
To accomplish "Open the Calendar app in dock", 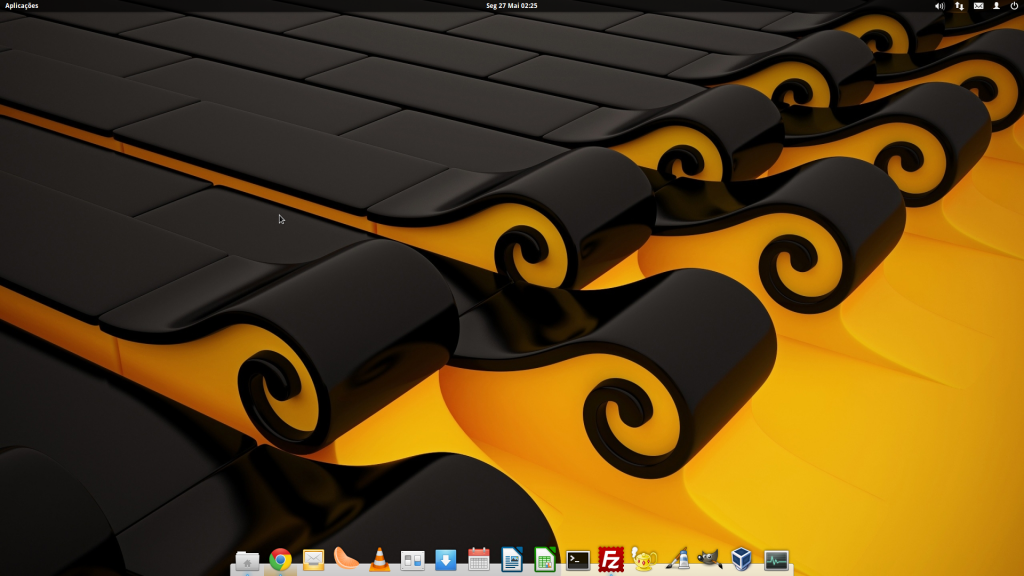I will pyautogui.click(x=479, y=560).
